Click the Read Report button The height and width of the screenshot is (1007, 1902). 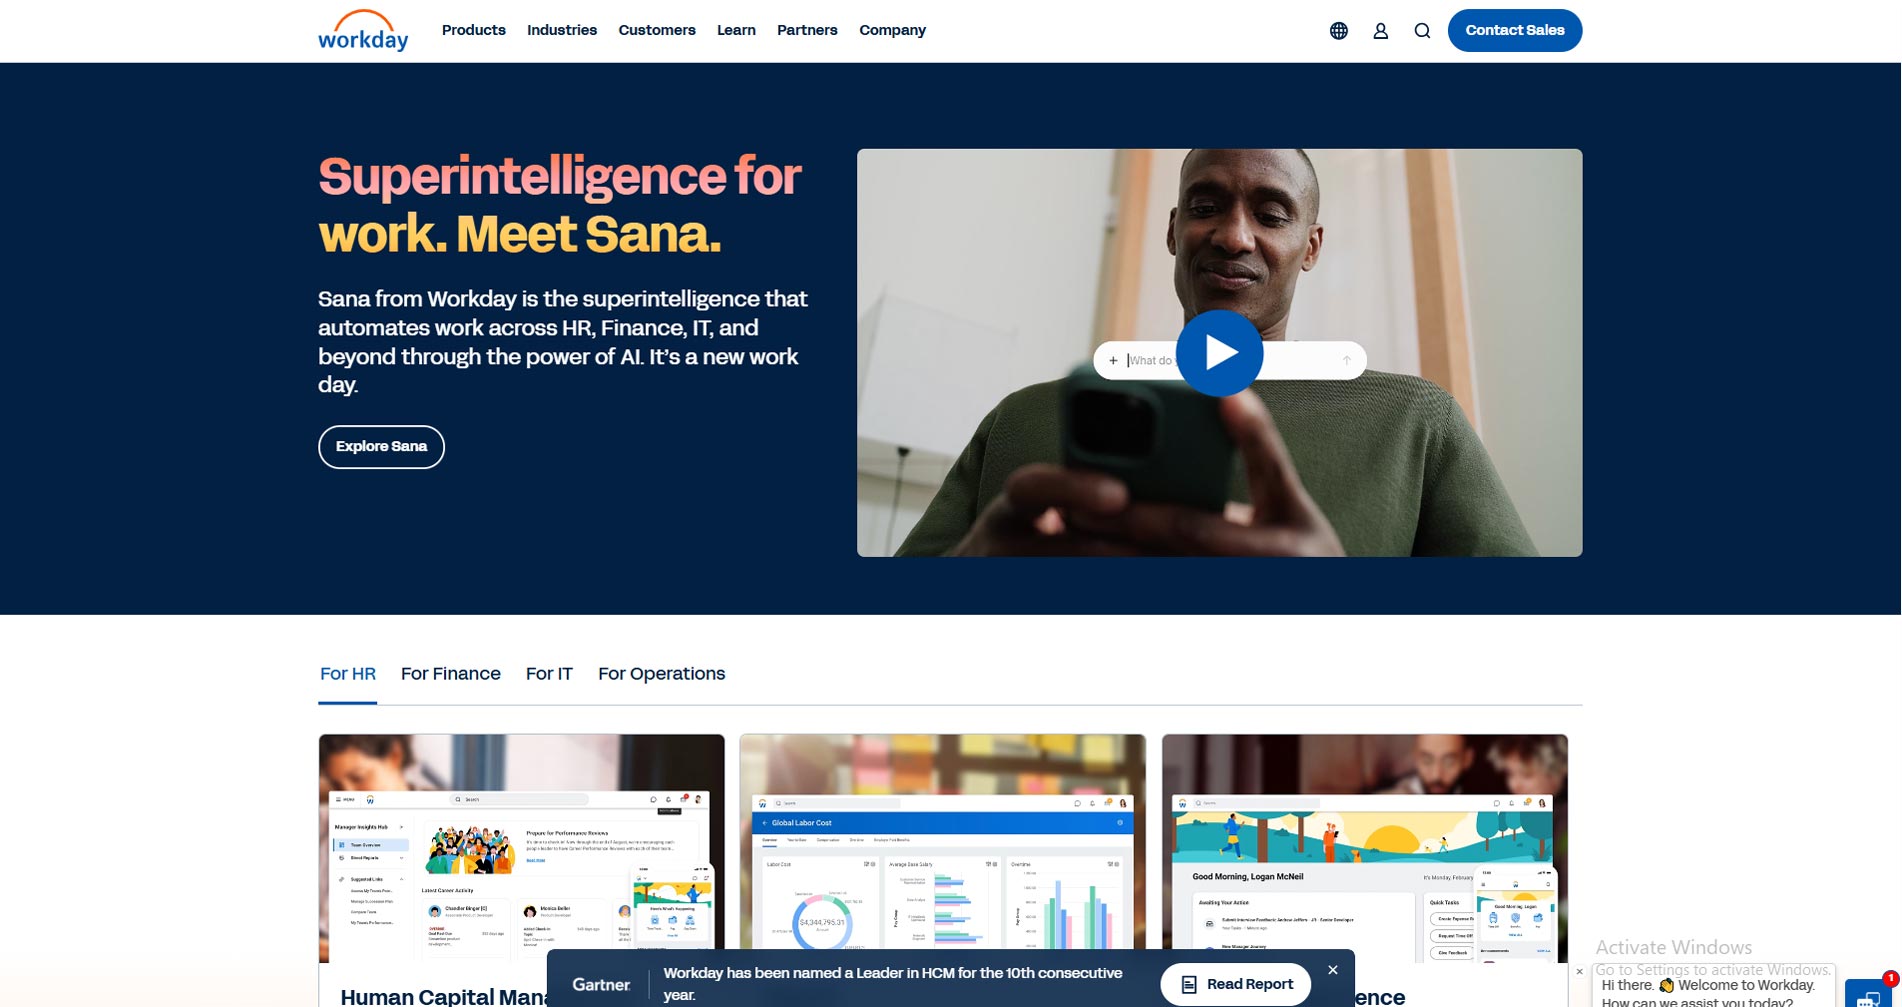[1236, 984]
